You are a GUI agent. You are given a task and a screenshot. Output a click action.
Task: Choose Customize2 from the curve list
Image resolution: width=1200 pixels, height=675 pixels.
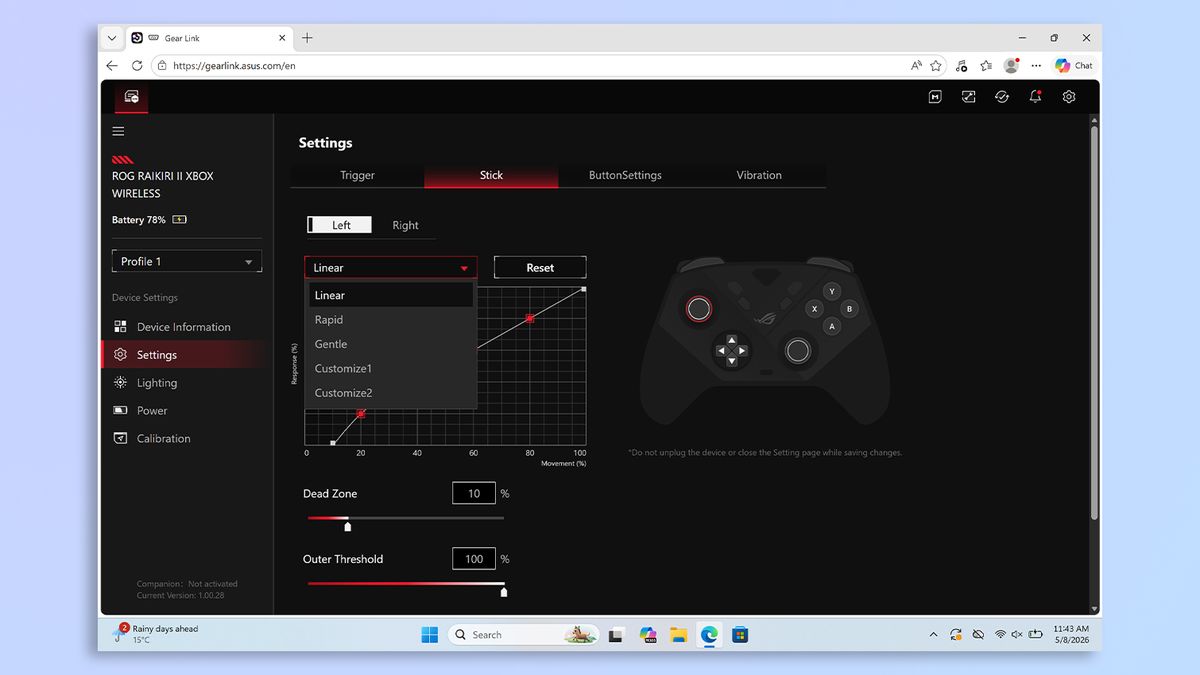point(391,393)
